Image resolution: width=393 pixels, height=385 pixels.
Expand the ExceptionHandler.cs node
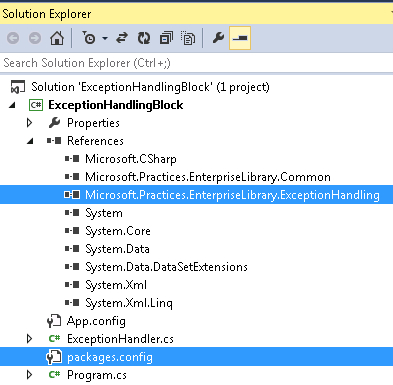click(30, 339)
